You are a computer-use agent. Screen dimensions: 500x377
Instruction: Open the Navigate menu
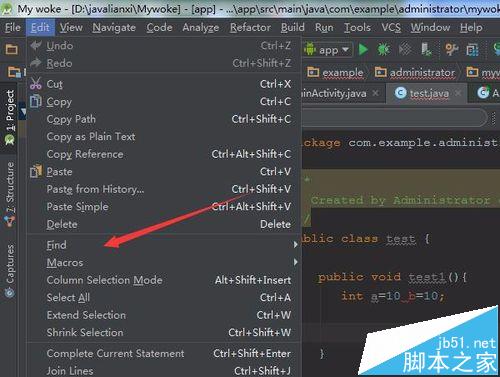pos(114,27)
